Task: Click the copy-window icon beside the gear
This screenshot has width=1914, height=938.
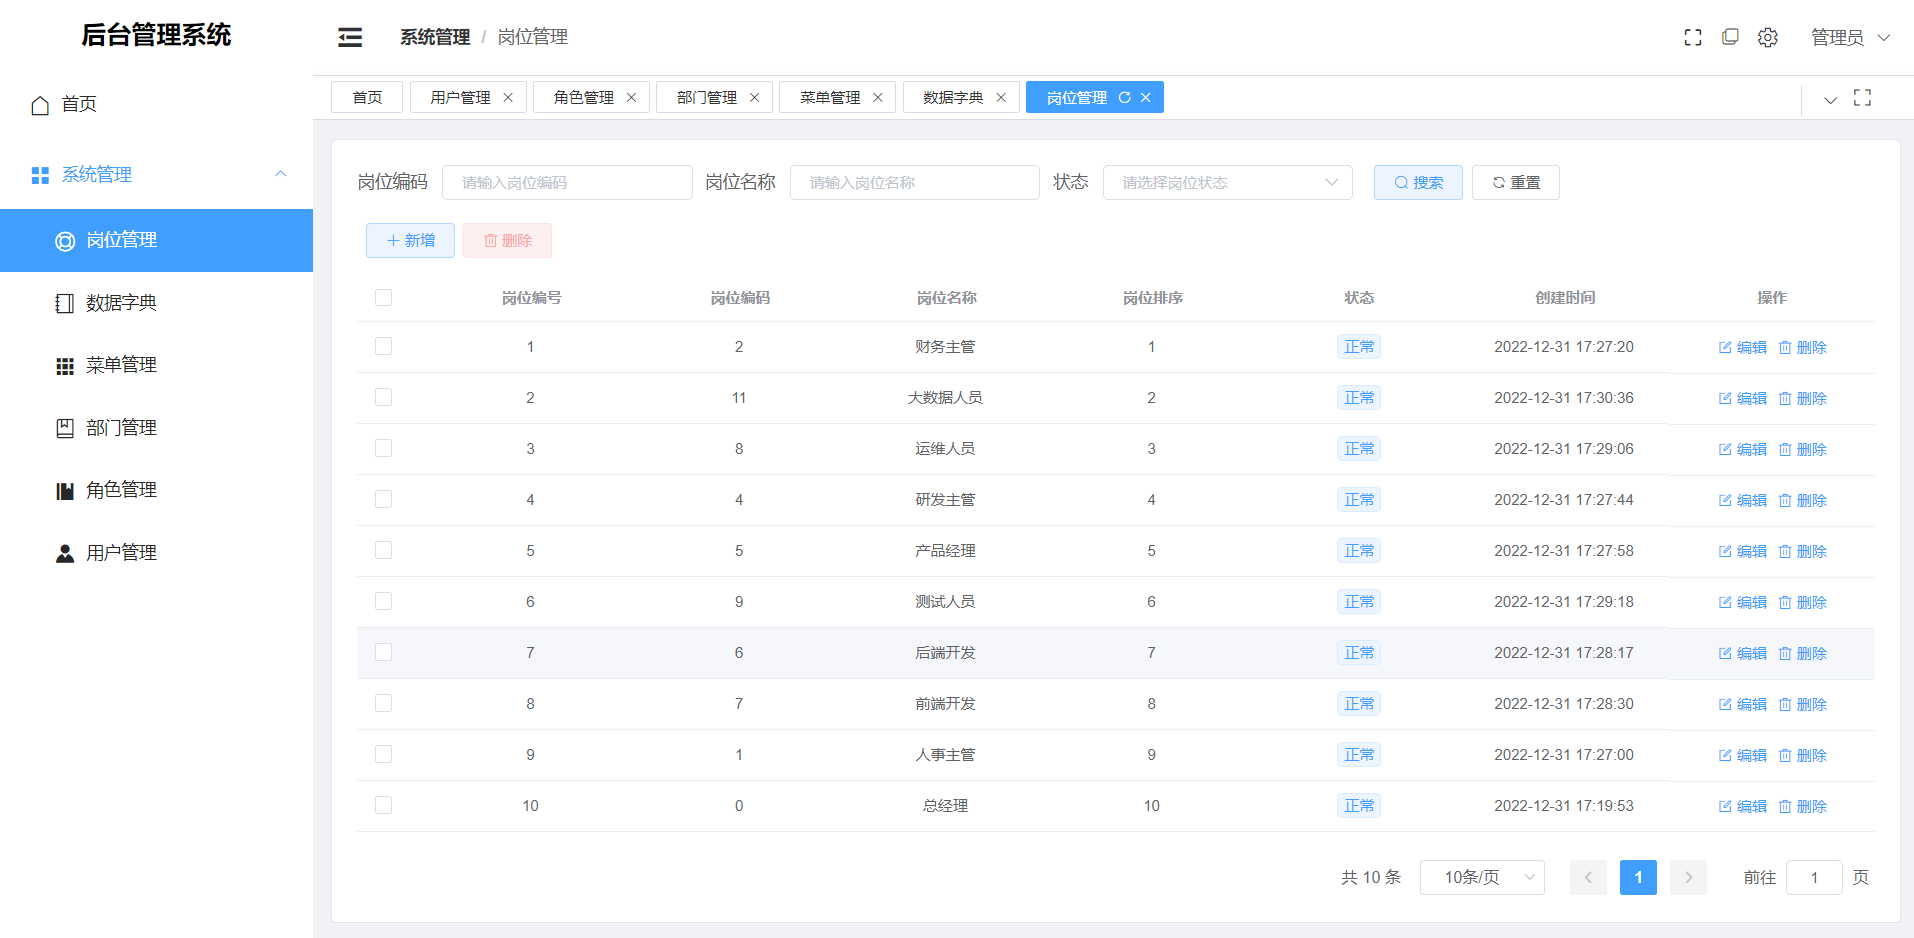Action: click(x=1730, y=37)
